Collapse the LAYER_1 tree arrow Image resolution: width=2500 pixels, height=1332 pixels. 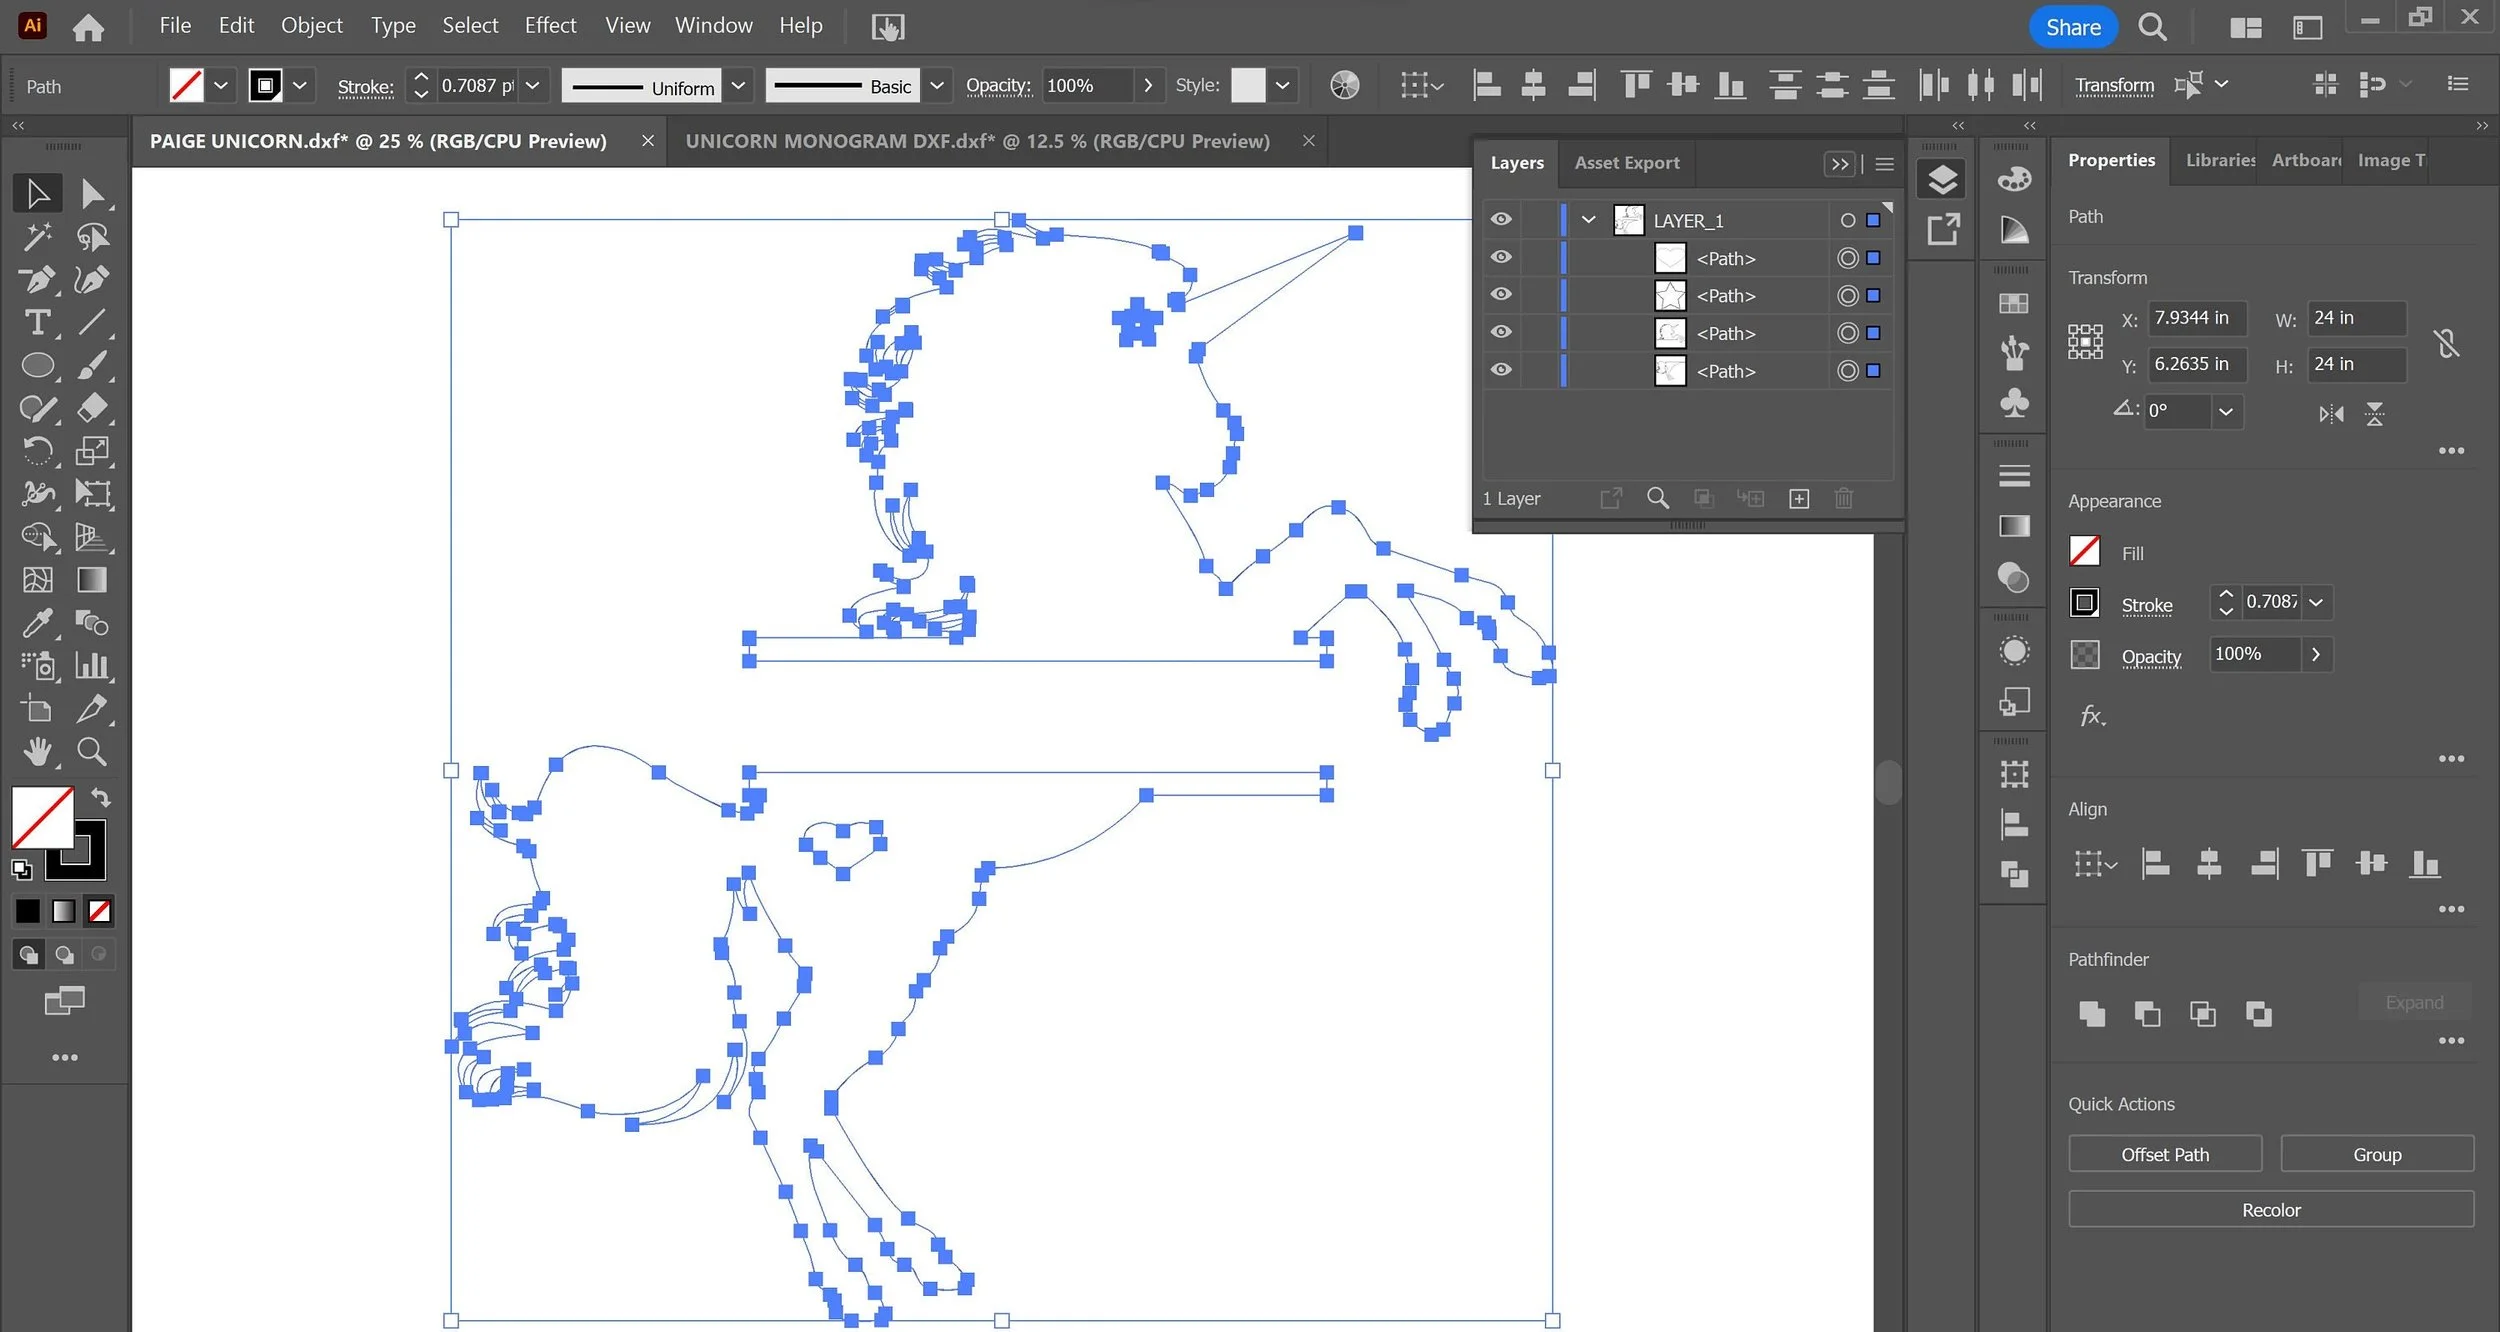[1588, 220]
